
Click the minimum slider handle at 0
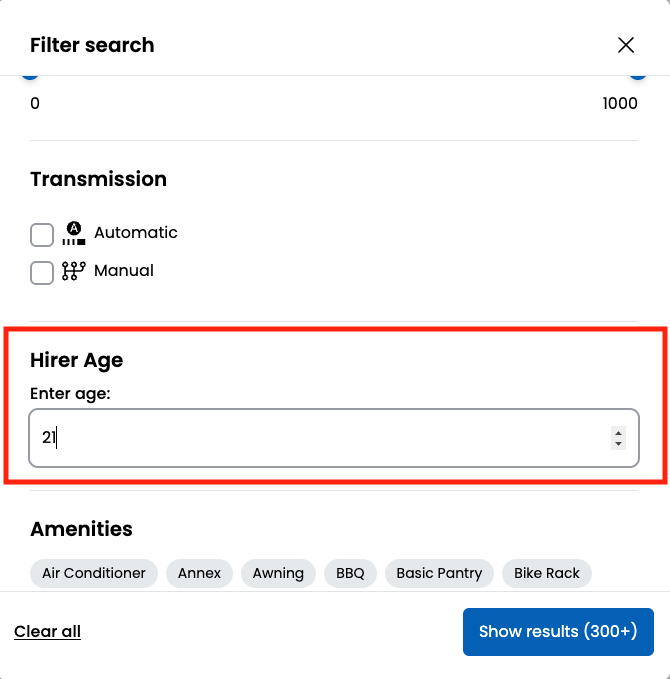(x=31, y=76)
